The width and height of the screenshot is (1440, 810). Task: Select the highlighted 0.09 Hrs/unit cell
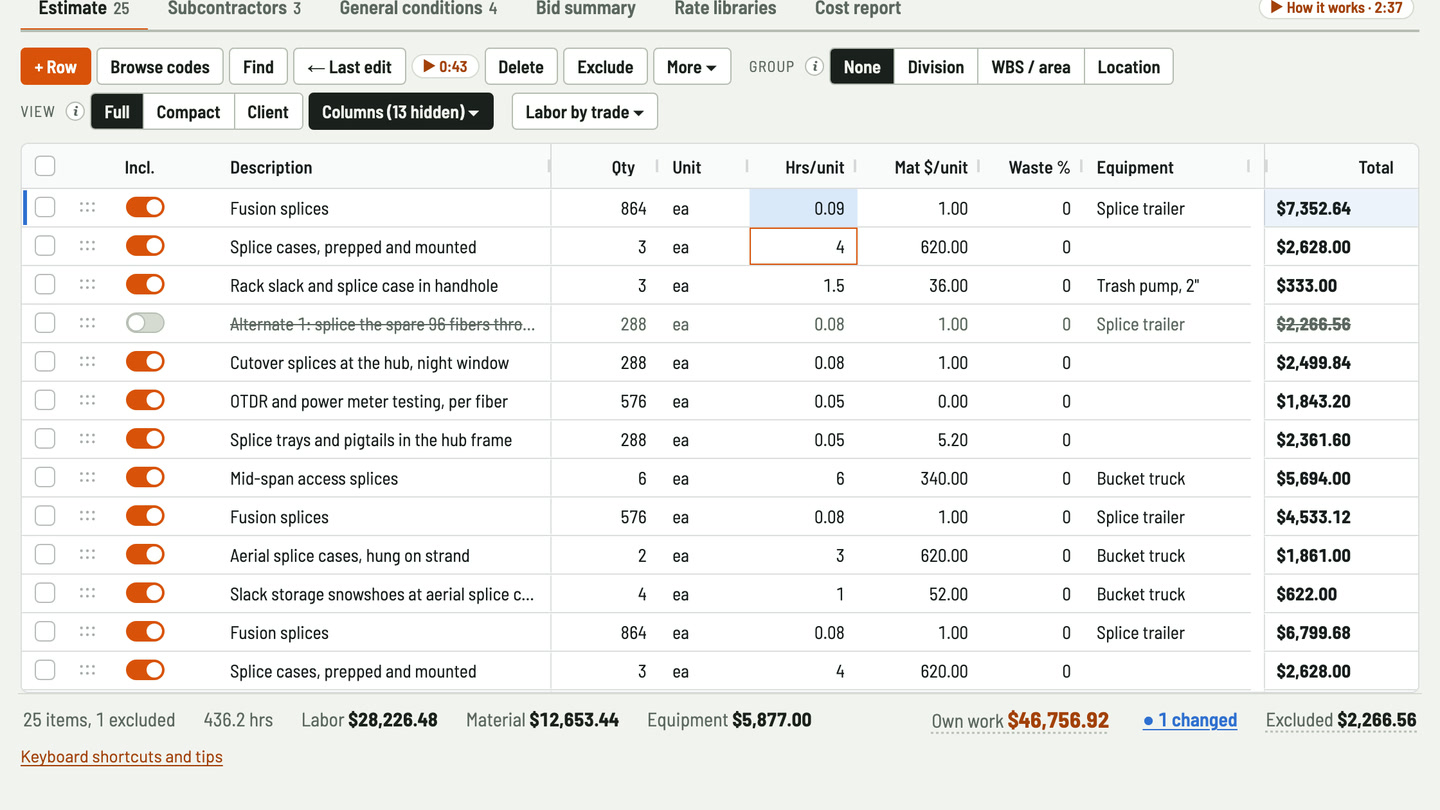coord(803,208)
